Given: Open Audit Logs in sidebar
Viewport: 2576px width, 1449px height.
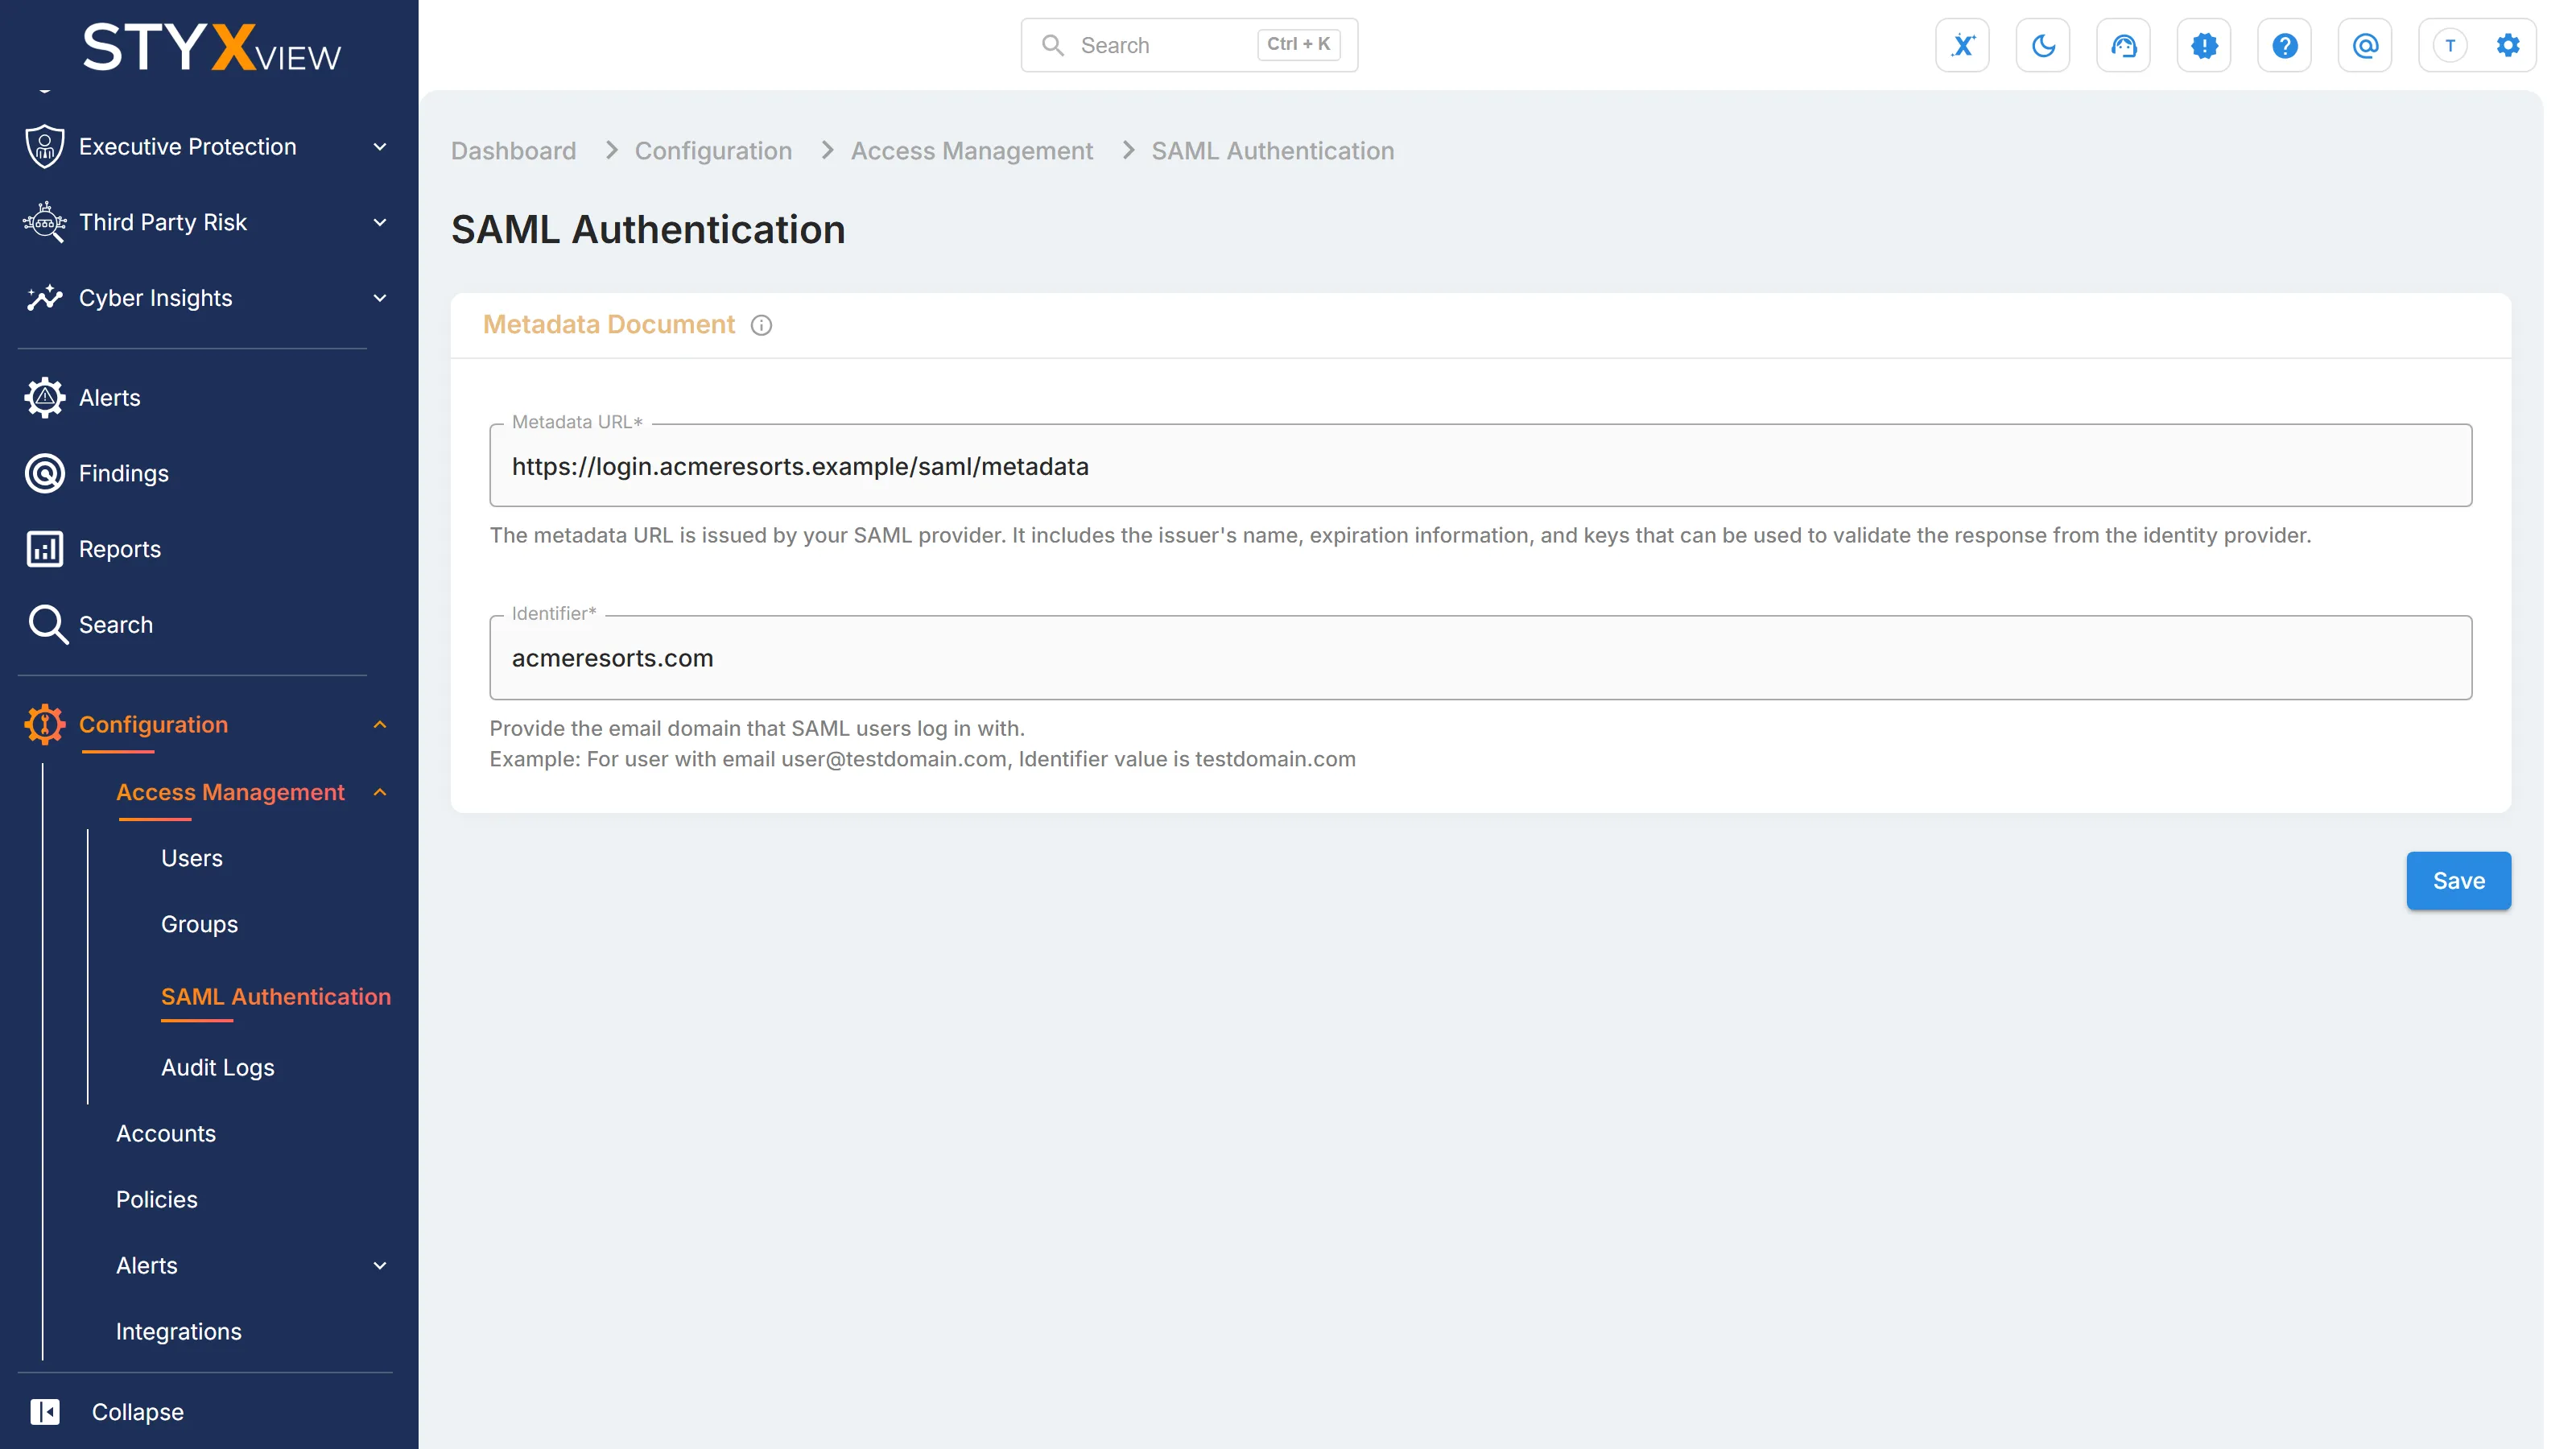Looking at the screenshot, I should pyautogui.click(x=218, y=1068).
